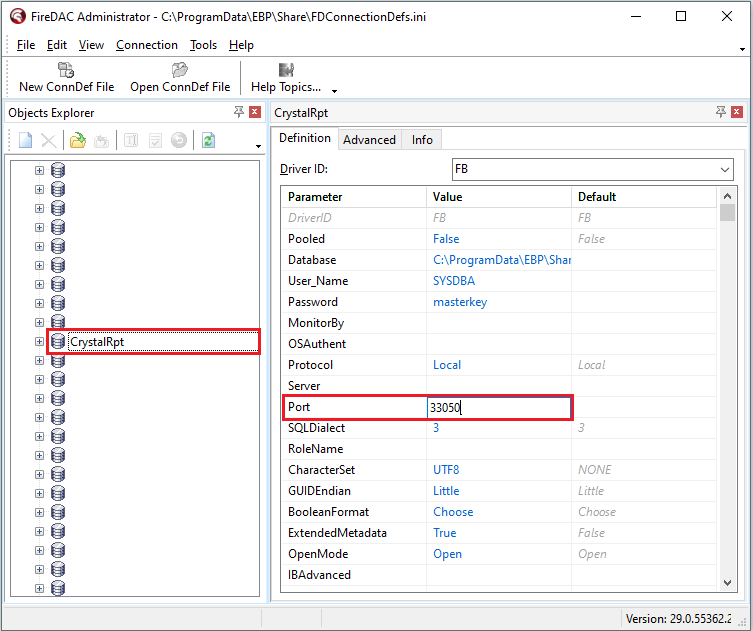Viewport: 753px width, 631px height.
Task: Select the CrystalRpt connection in the tree
Action: tap(97, 342)
